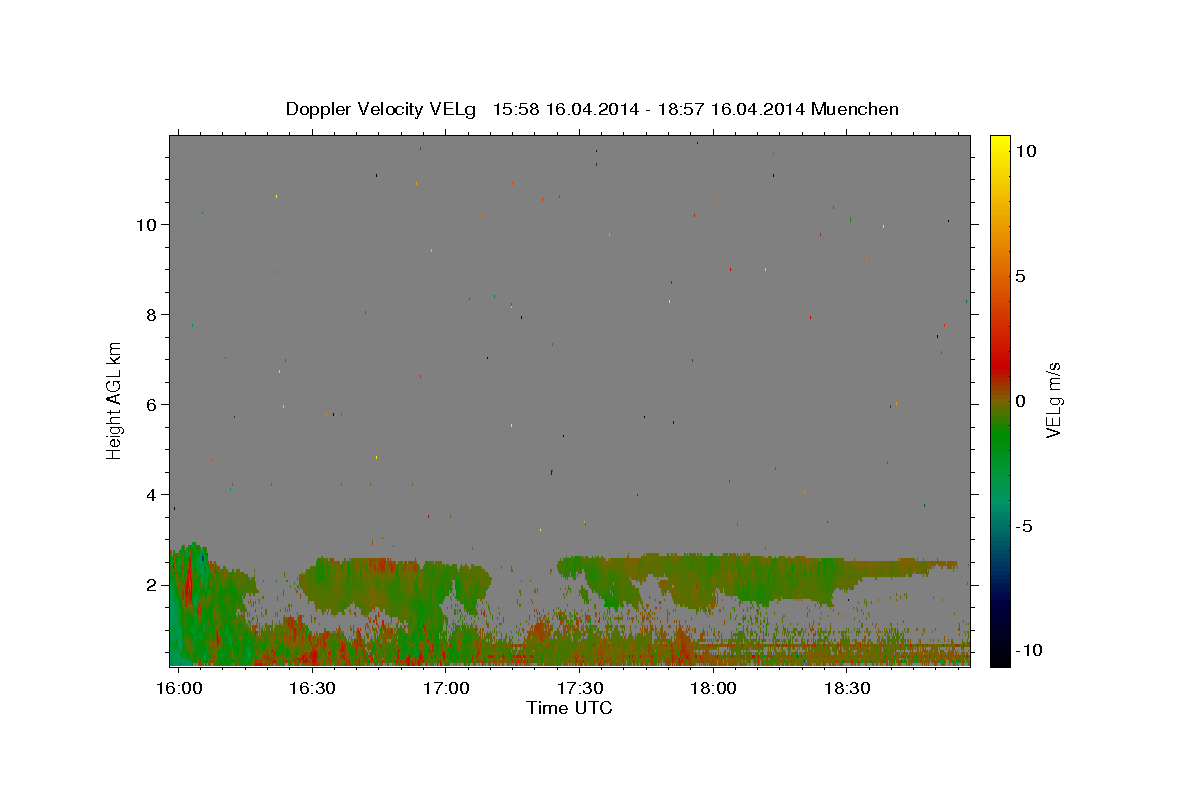This screenshot has width=1200, height=800.
Task: Click the 18:30 time tick label
Action: click(x=847, y=688)
